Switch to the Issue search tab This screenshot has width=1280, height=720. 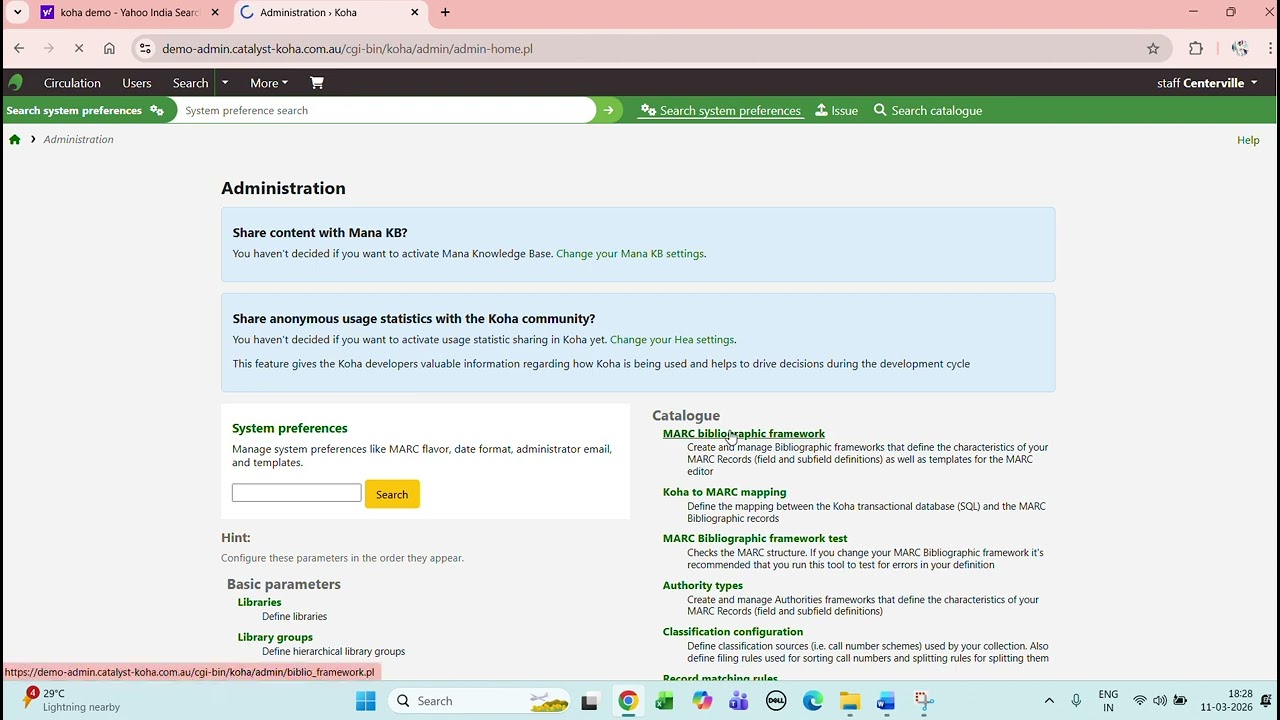point(837,111)
